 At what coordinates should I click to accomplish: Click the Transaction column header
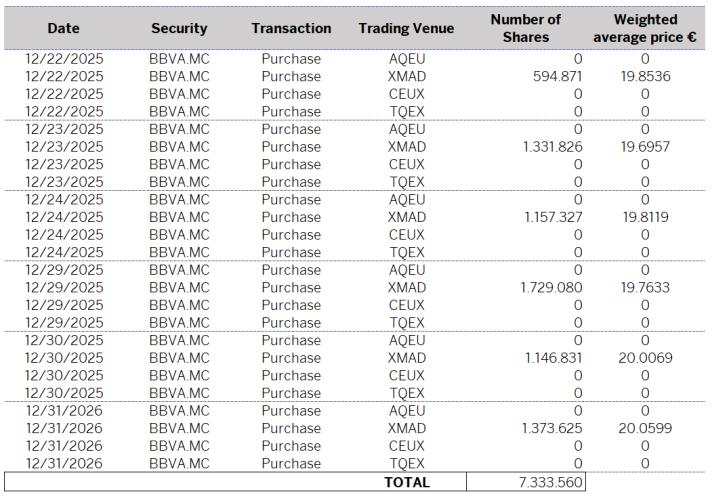click(291, 29)
